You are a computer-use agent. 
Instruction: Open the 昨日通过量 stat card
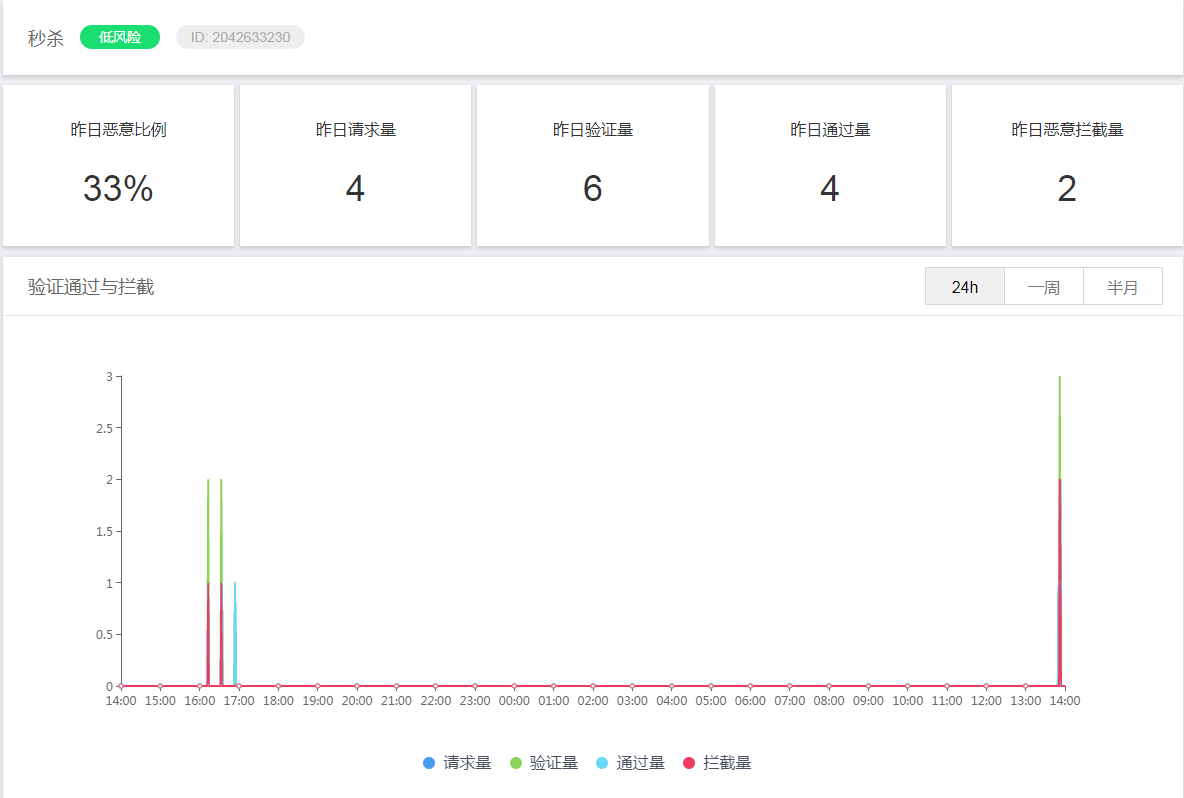point(830,165)
